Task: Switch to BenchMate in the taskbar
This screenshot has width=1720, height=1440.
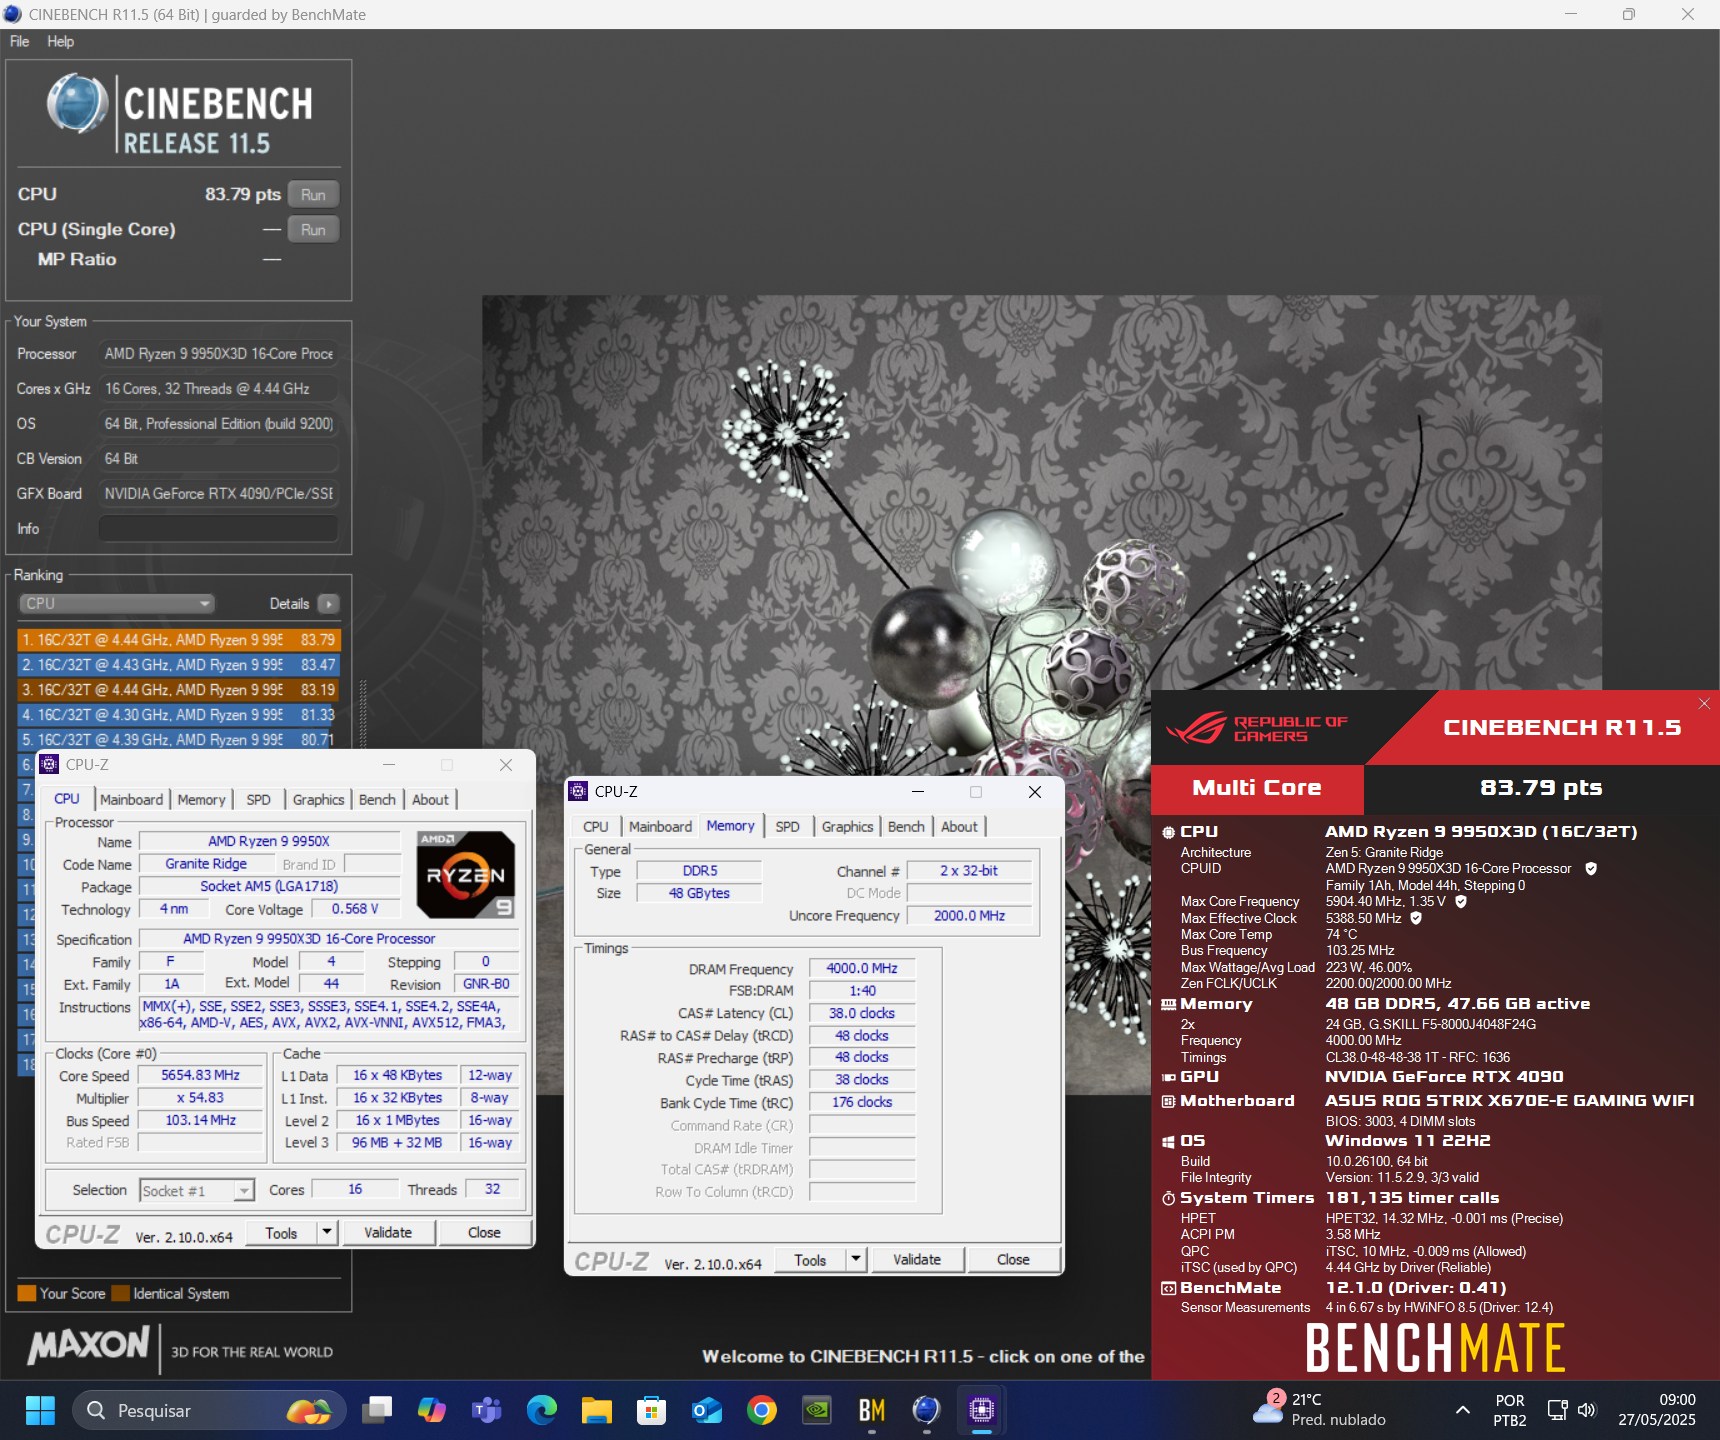Action: click(872, 1410)
